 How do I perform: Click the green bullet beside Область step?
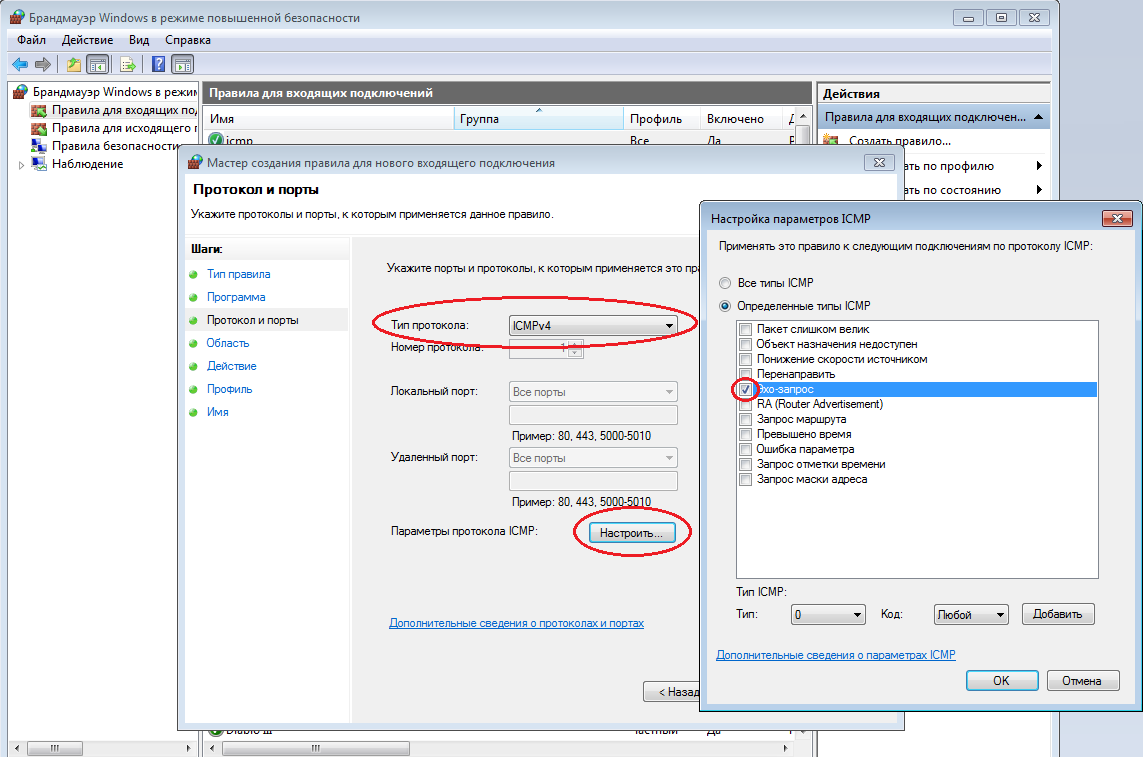(x=193, y=343)
